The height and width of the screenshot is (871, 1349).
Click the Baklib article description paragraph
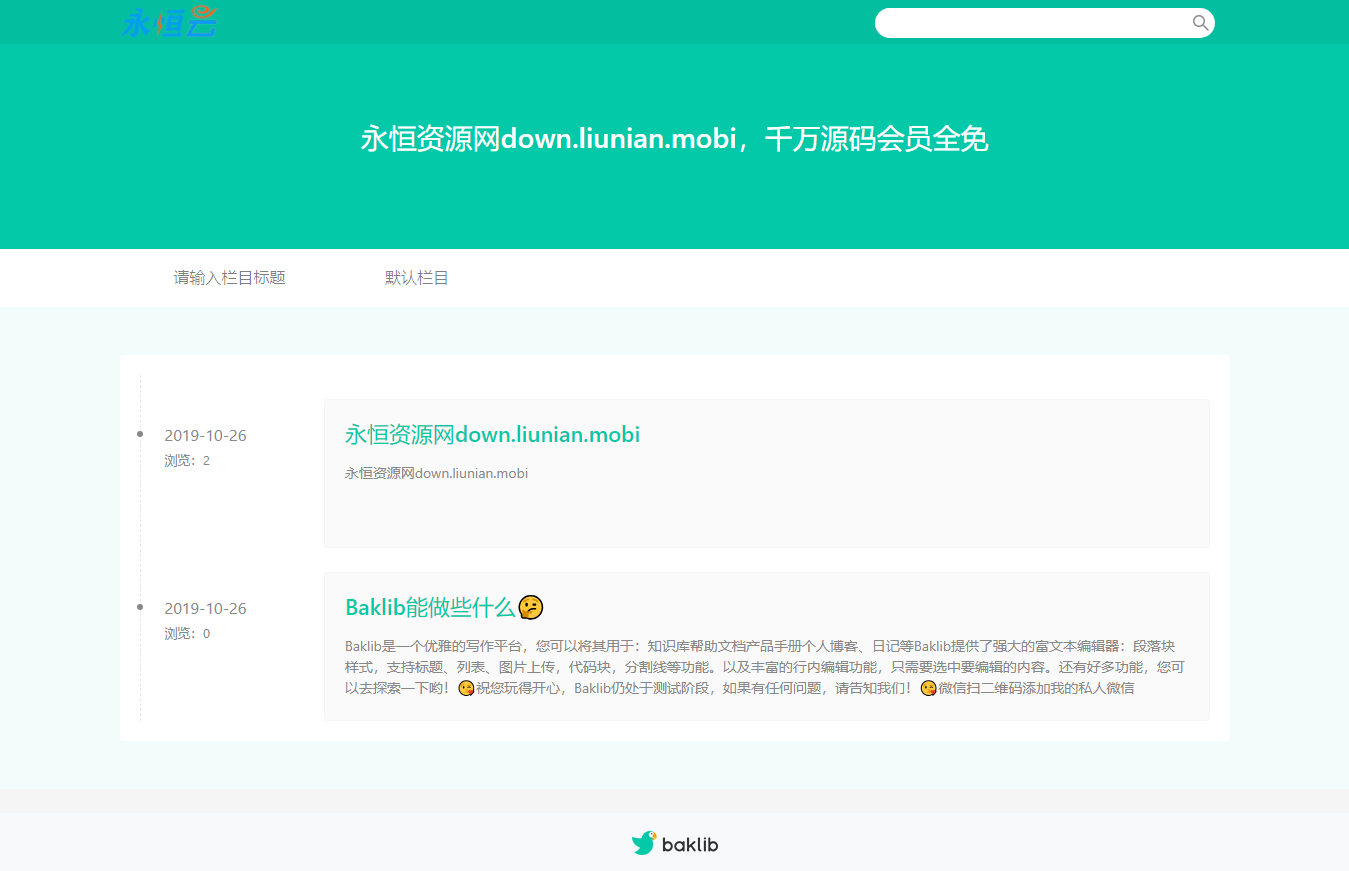(765, 667)
